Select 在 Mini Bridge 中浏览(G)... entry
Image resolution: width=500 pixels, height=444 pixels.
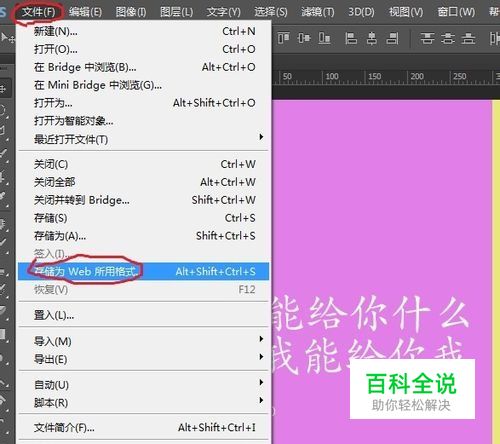tap(144, 85)
